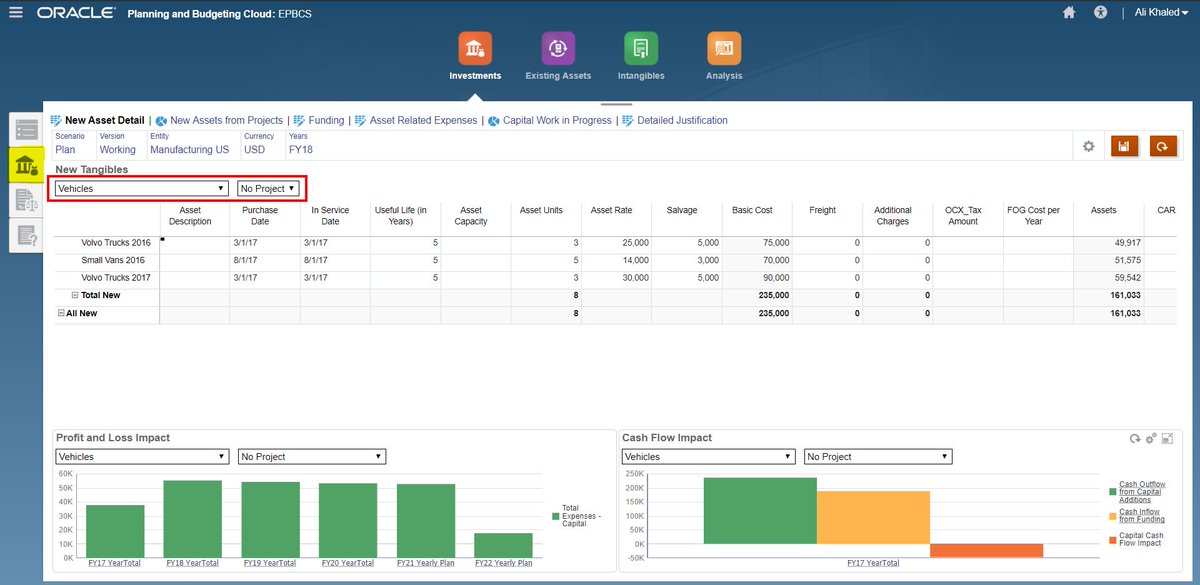Open Profit and Loss Impact Vehicles dropdown
The image size is (1200, 585).
(x=142, y=456)
